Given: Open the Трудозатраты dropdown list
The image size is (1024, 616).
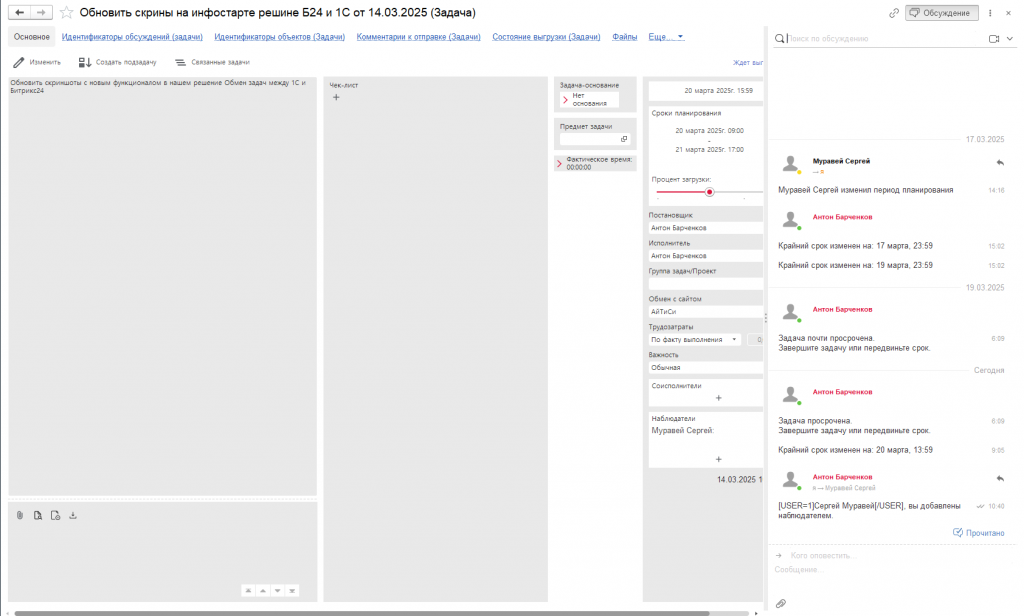Looking at the screenshot, I should click(x=735, y=339).
